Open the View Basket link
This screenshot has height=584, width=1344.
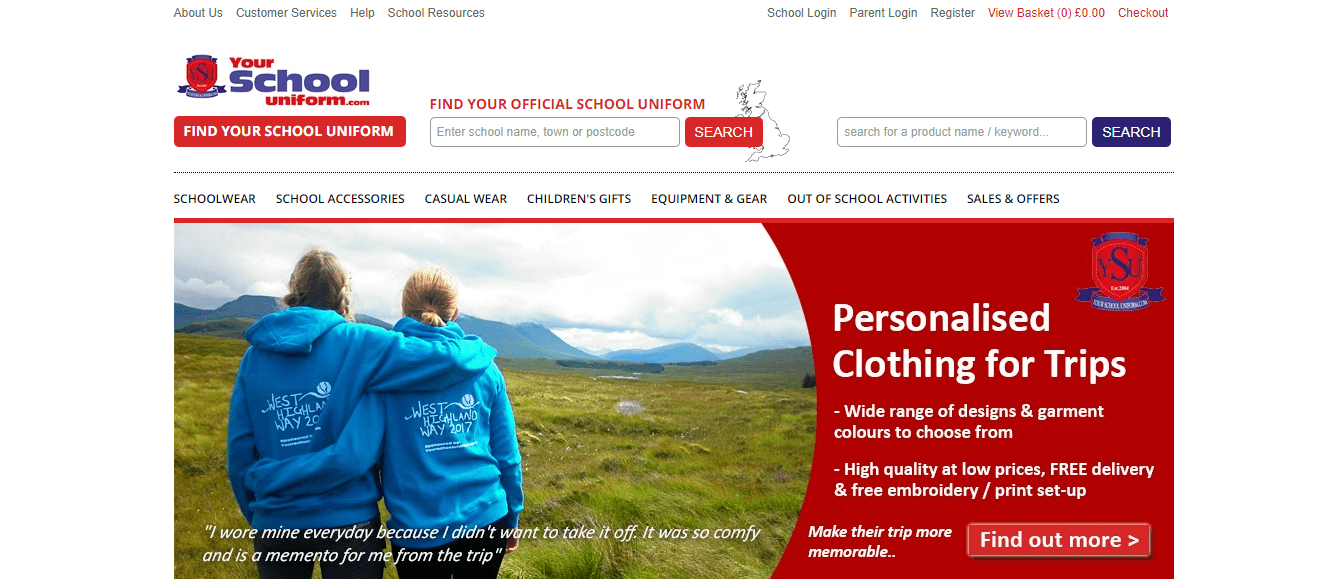pos(1046,13)
